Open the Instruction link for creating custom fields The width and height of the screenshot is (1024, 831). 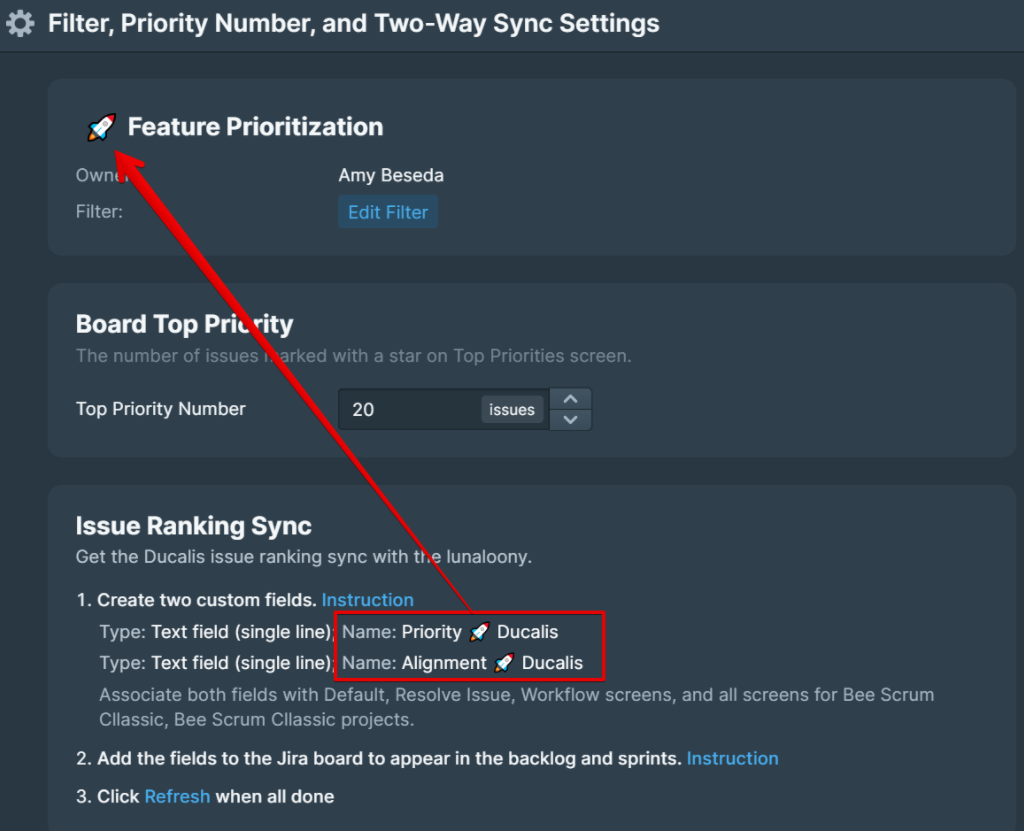(x=368, y=600)
